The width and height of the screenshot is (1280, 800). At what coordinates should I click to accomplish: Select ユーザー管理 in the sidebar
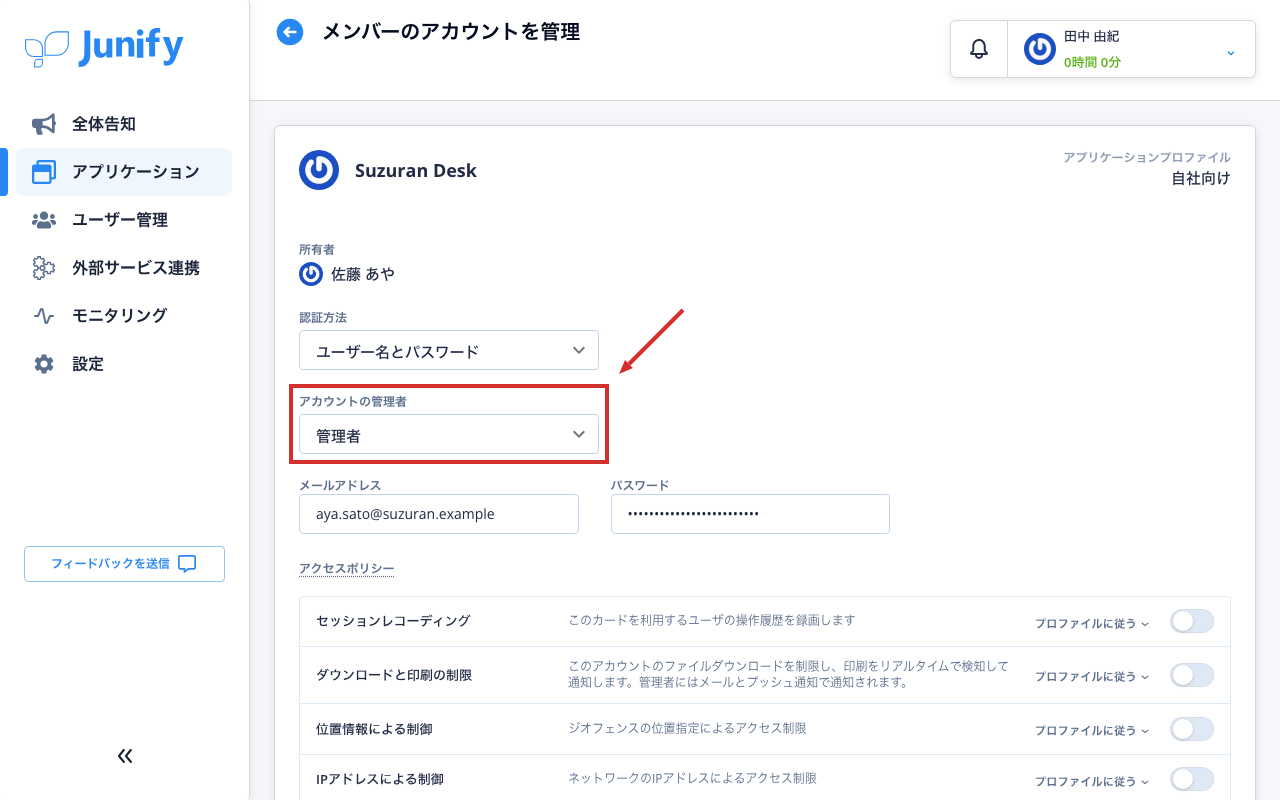[124, 220]
